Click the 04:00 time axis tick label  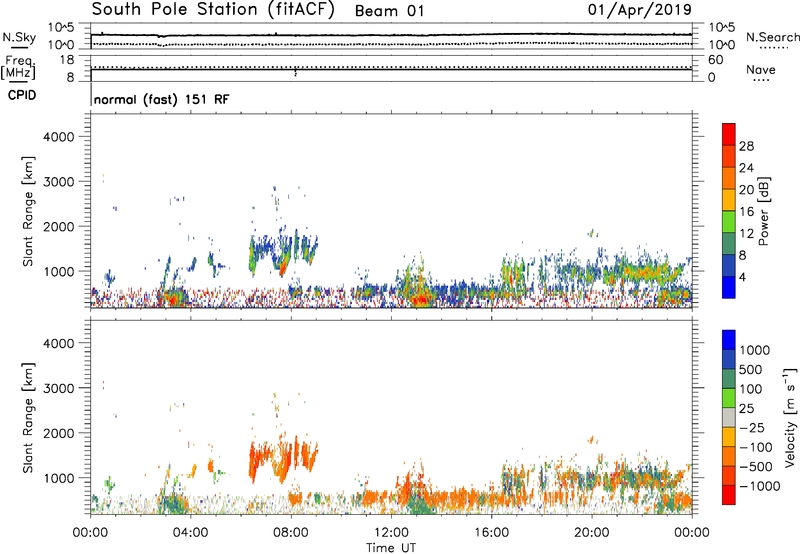click(191, 533)
